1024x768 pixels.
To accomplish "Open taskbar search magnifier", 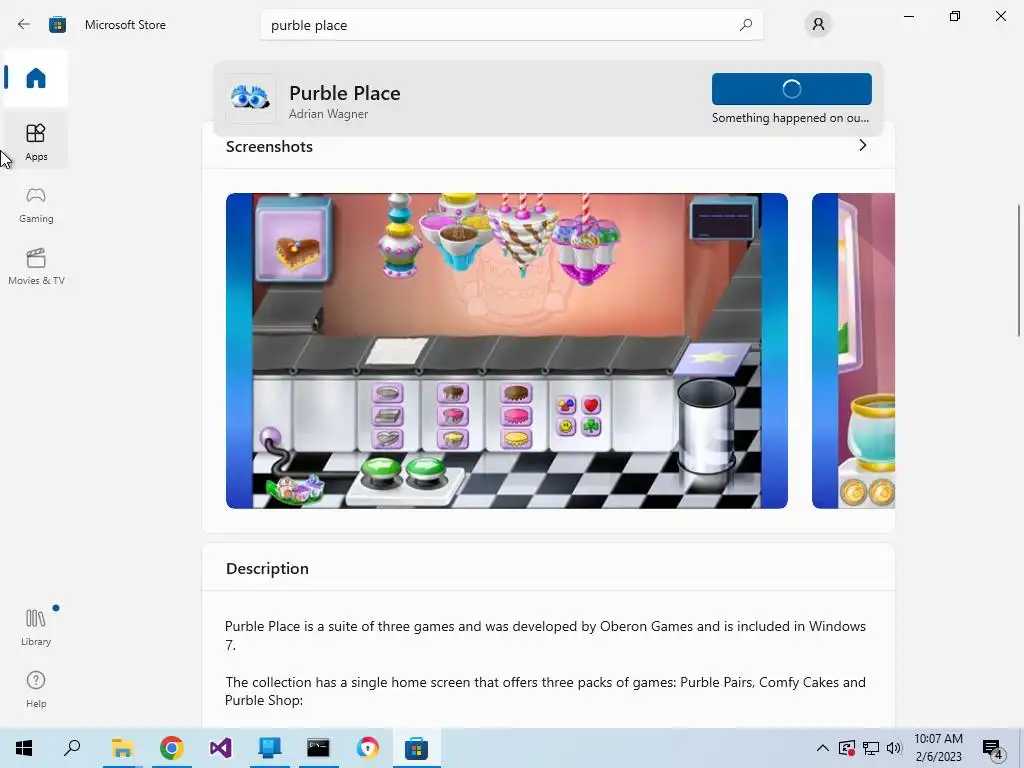I will pyautogui.click(x=72, y=748).
